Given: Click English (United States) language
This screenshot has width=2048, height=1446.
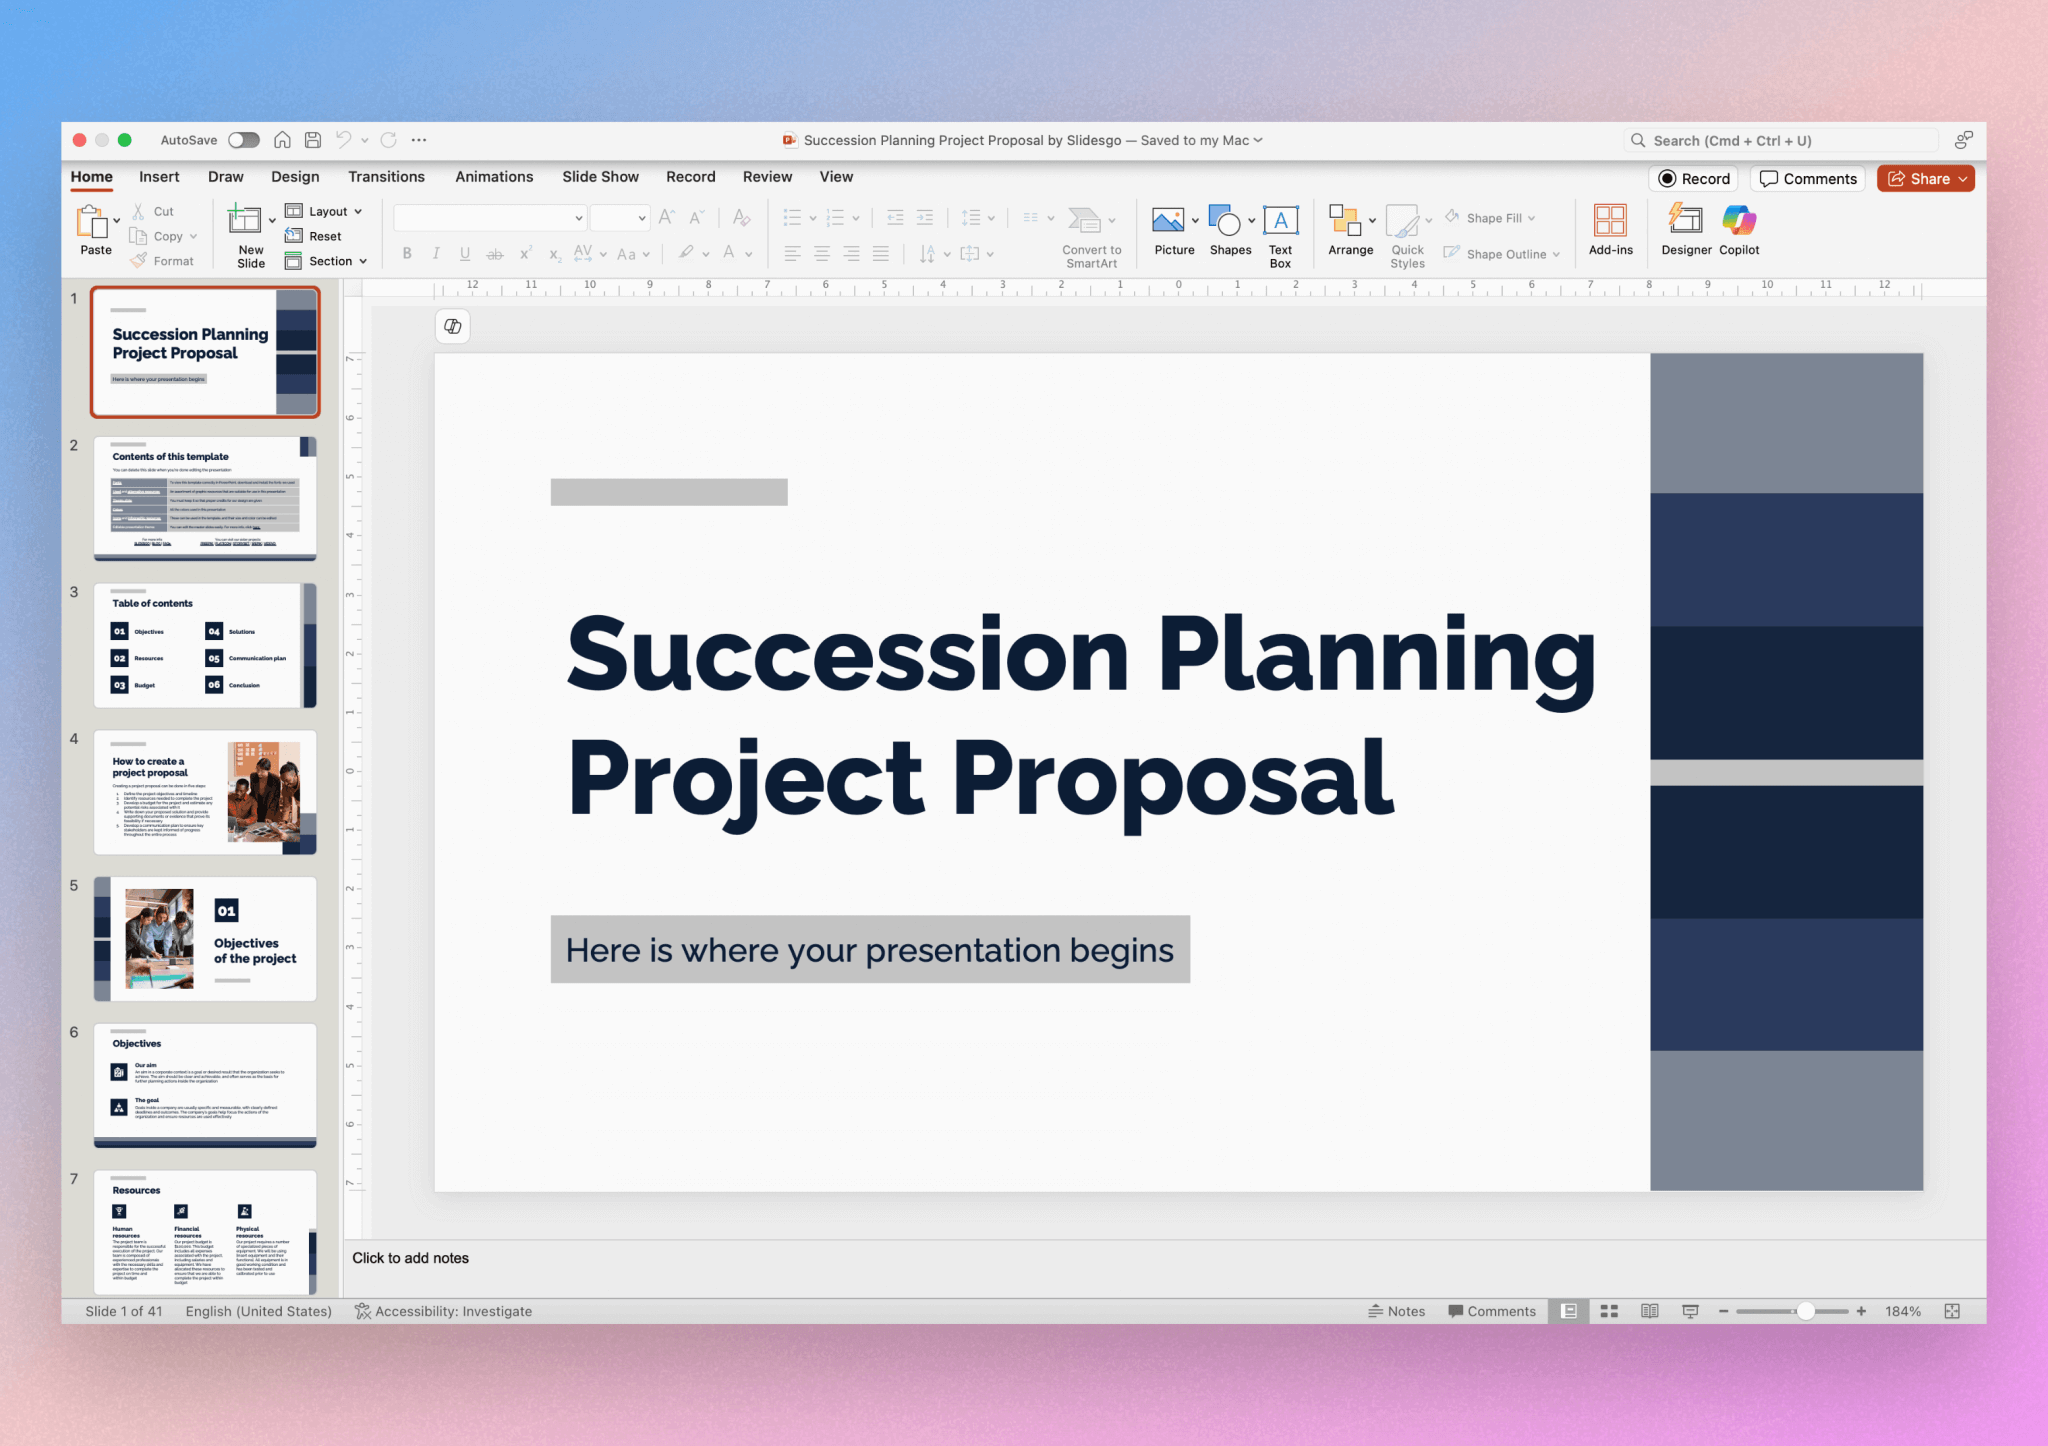Looking at the screenshot, I should tap(258, 1311).
